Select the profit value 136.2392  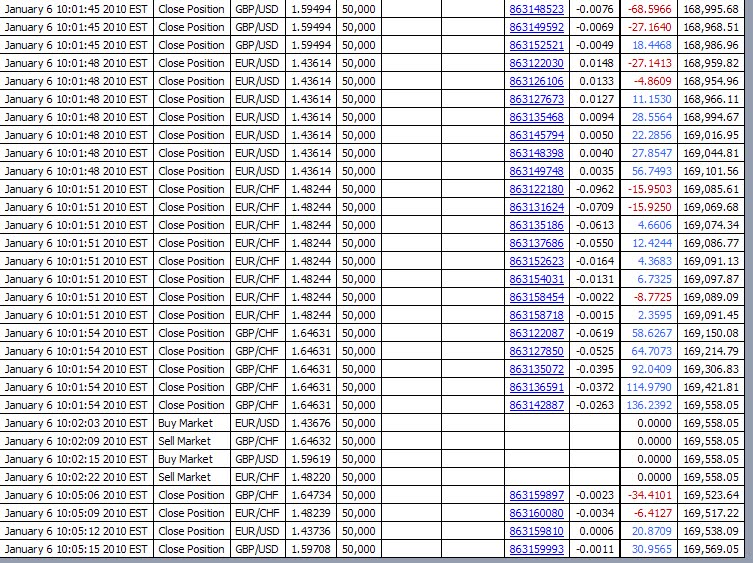(649, 405)
